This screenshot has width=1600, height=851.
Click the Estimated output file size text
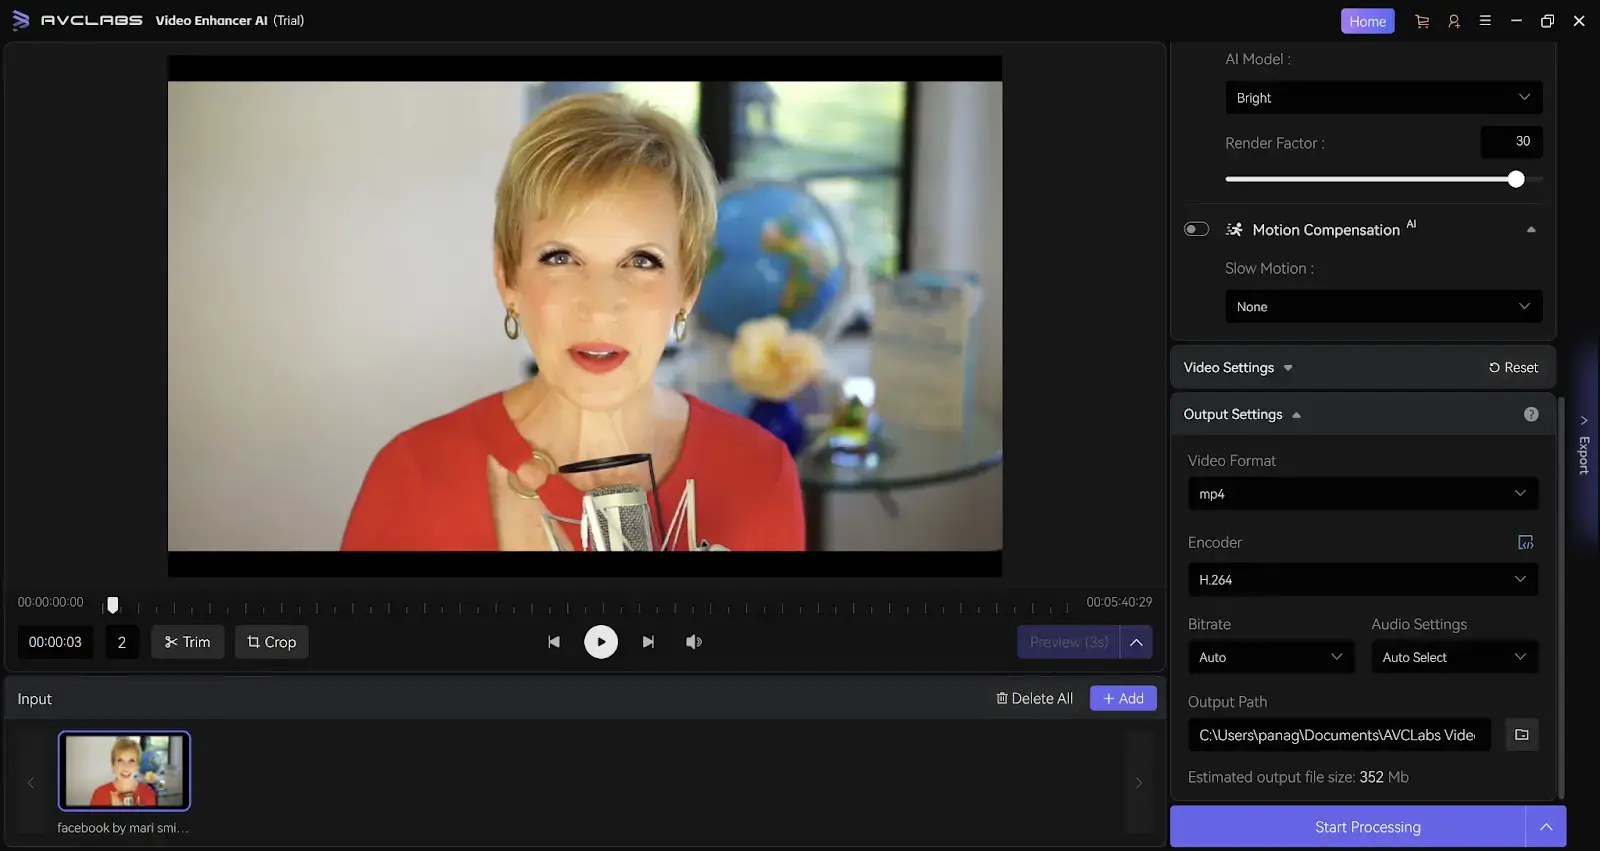pyautogui.click(x=1298, y=777)
